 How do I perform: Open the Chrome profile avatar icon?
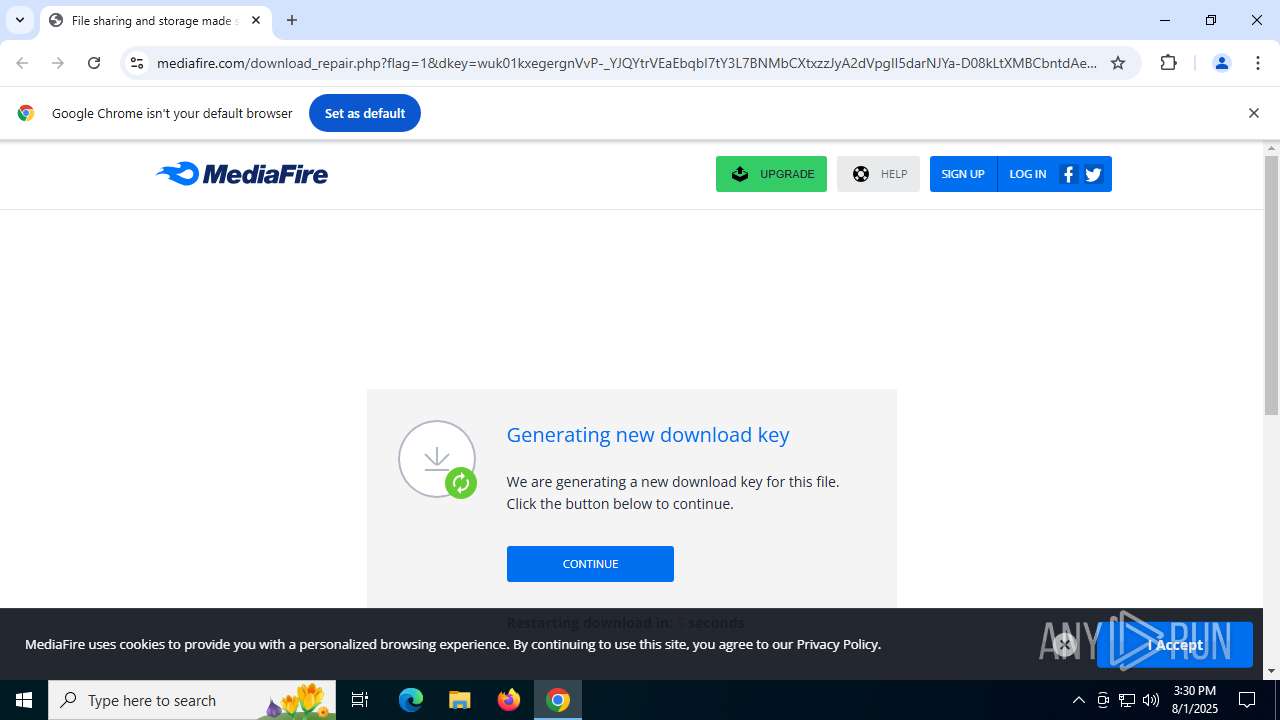click(1221, 63)
